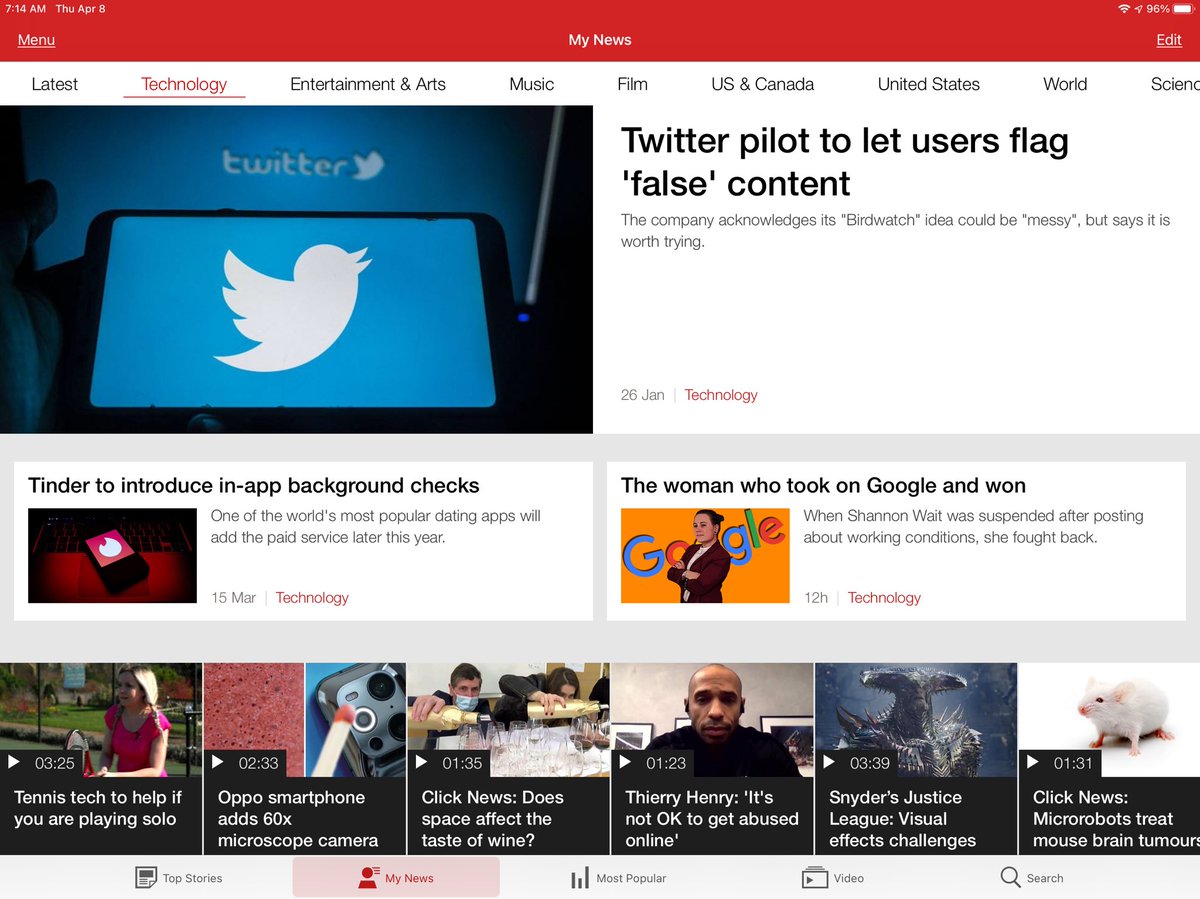
Task: Open the tennis reporter video thumbnail
Action: point(101,719)
